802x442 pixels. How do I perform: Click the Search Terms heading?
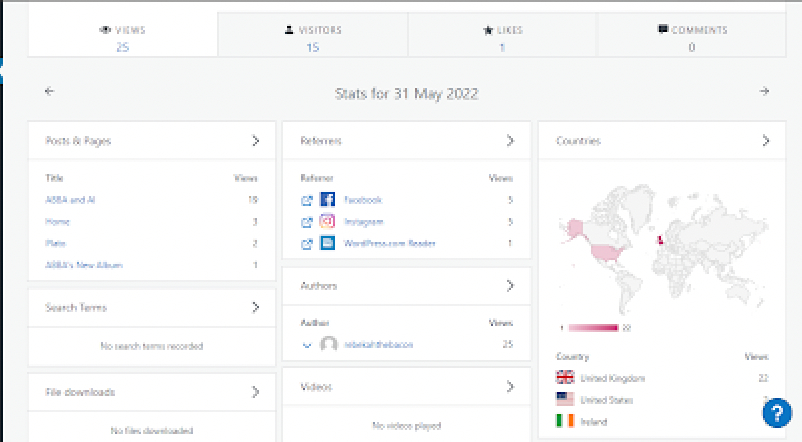coord(76,307)
